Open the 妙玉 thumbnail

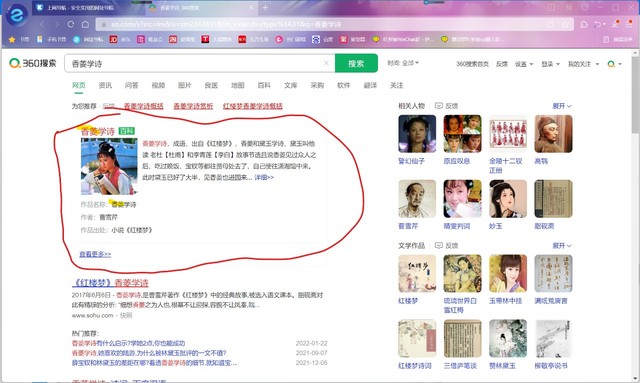click(508, 198)
